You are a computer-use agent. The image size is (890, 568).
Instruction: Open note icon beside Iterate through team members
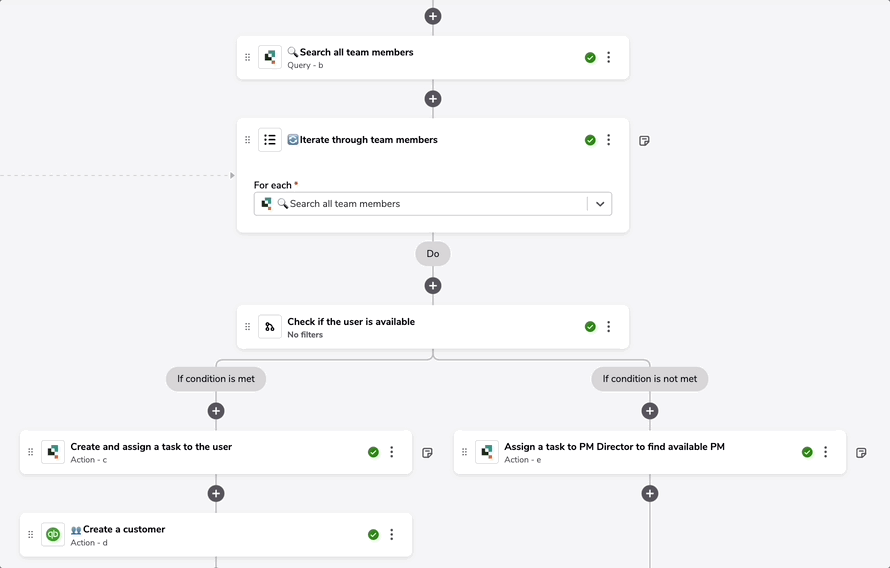click(x=644, y=140)
